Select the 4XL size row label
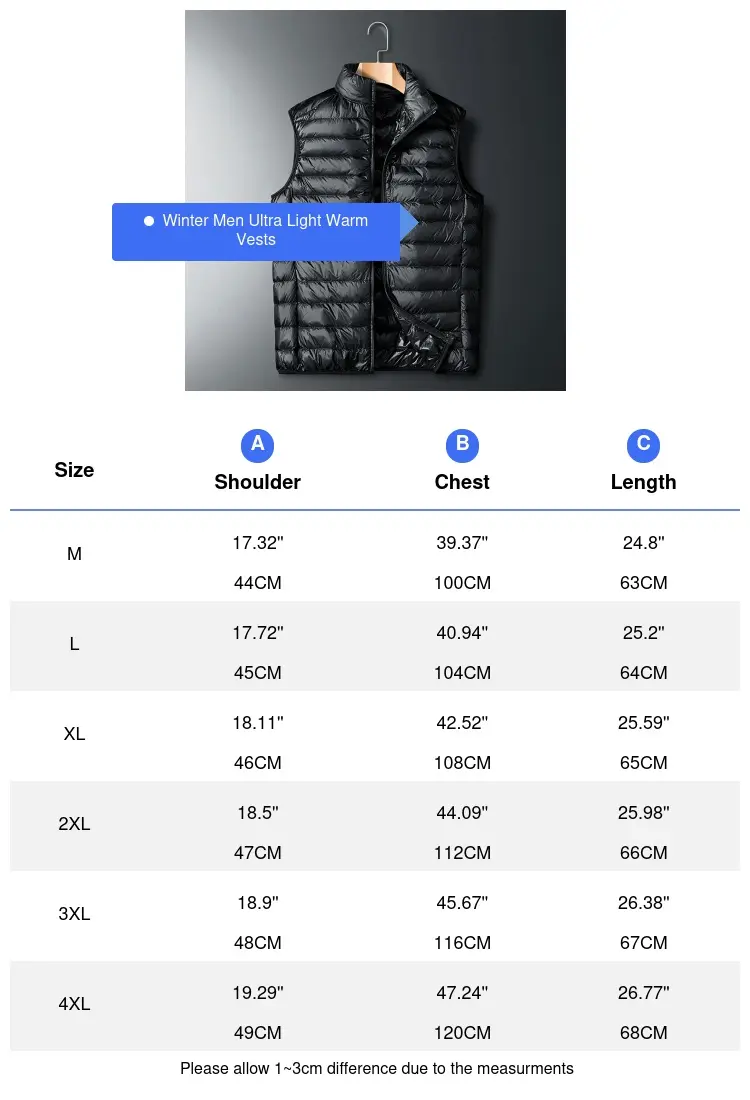 [74, 1004]
